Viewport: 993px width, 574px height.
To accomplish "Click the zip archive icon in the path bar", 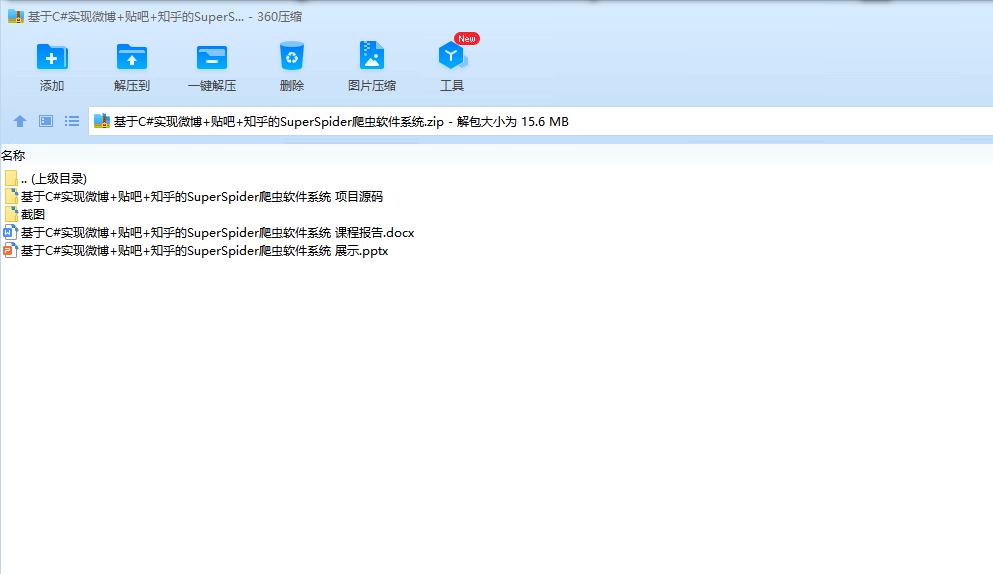I will click(102, 121).
